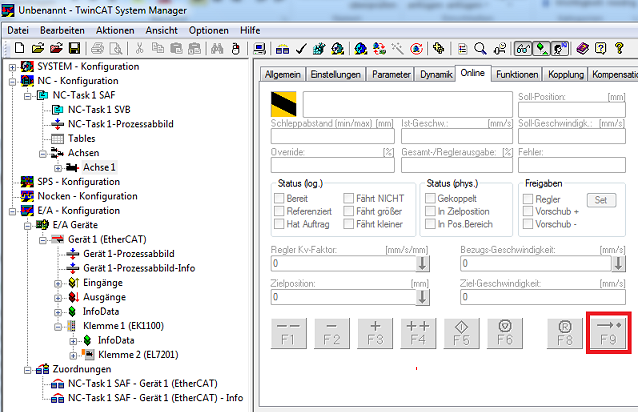
Task: Save the configuration with the floppy disk icon
Action: pos(74,49)
